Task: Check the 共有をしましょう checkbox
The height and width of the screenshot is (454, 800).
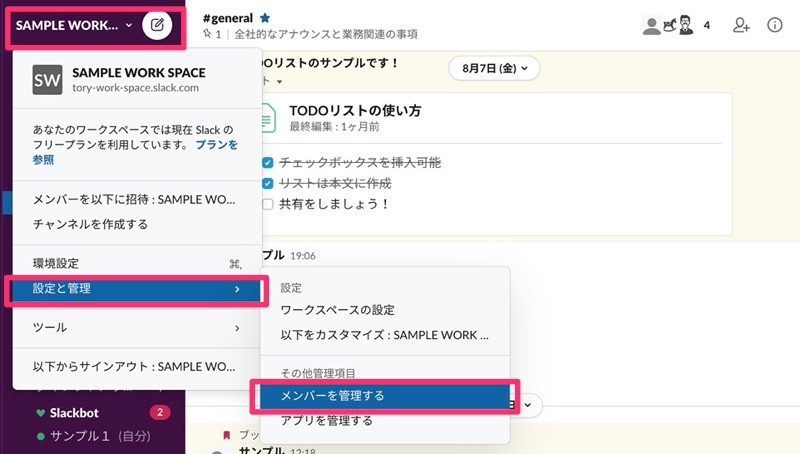Action: (267, 204)
